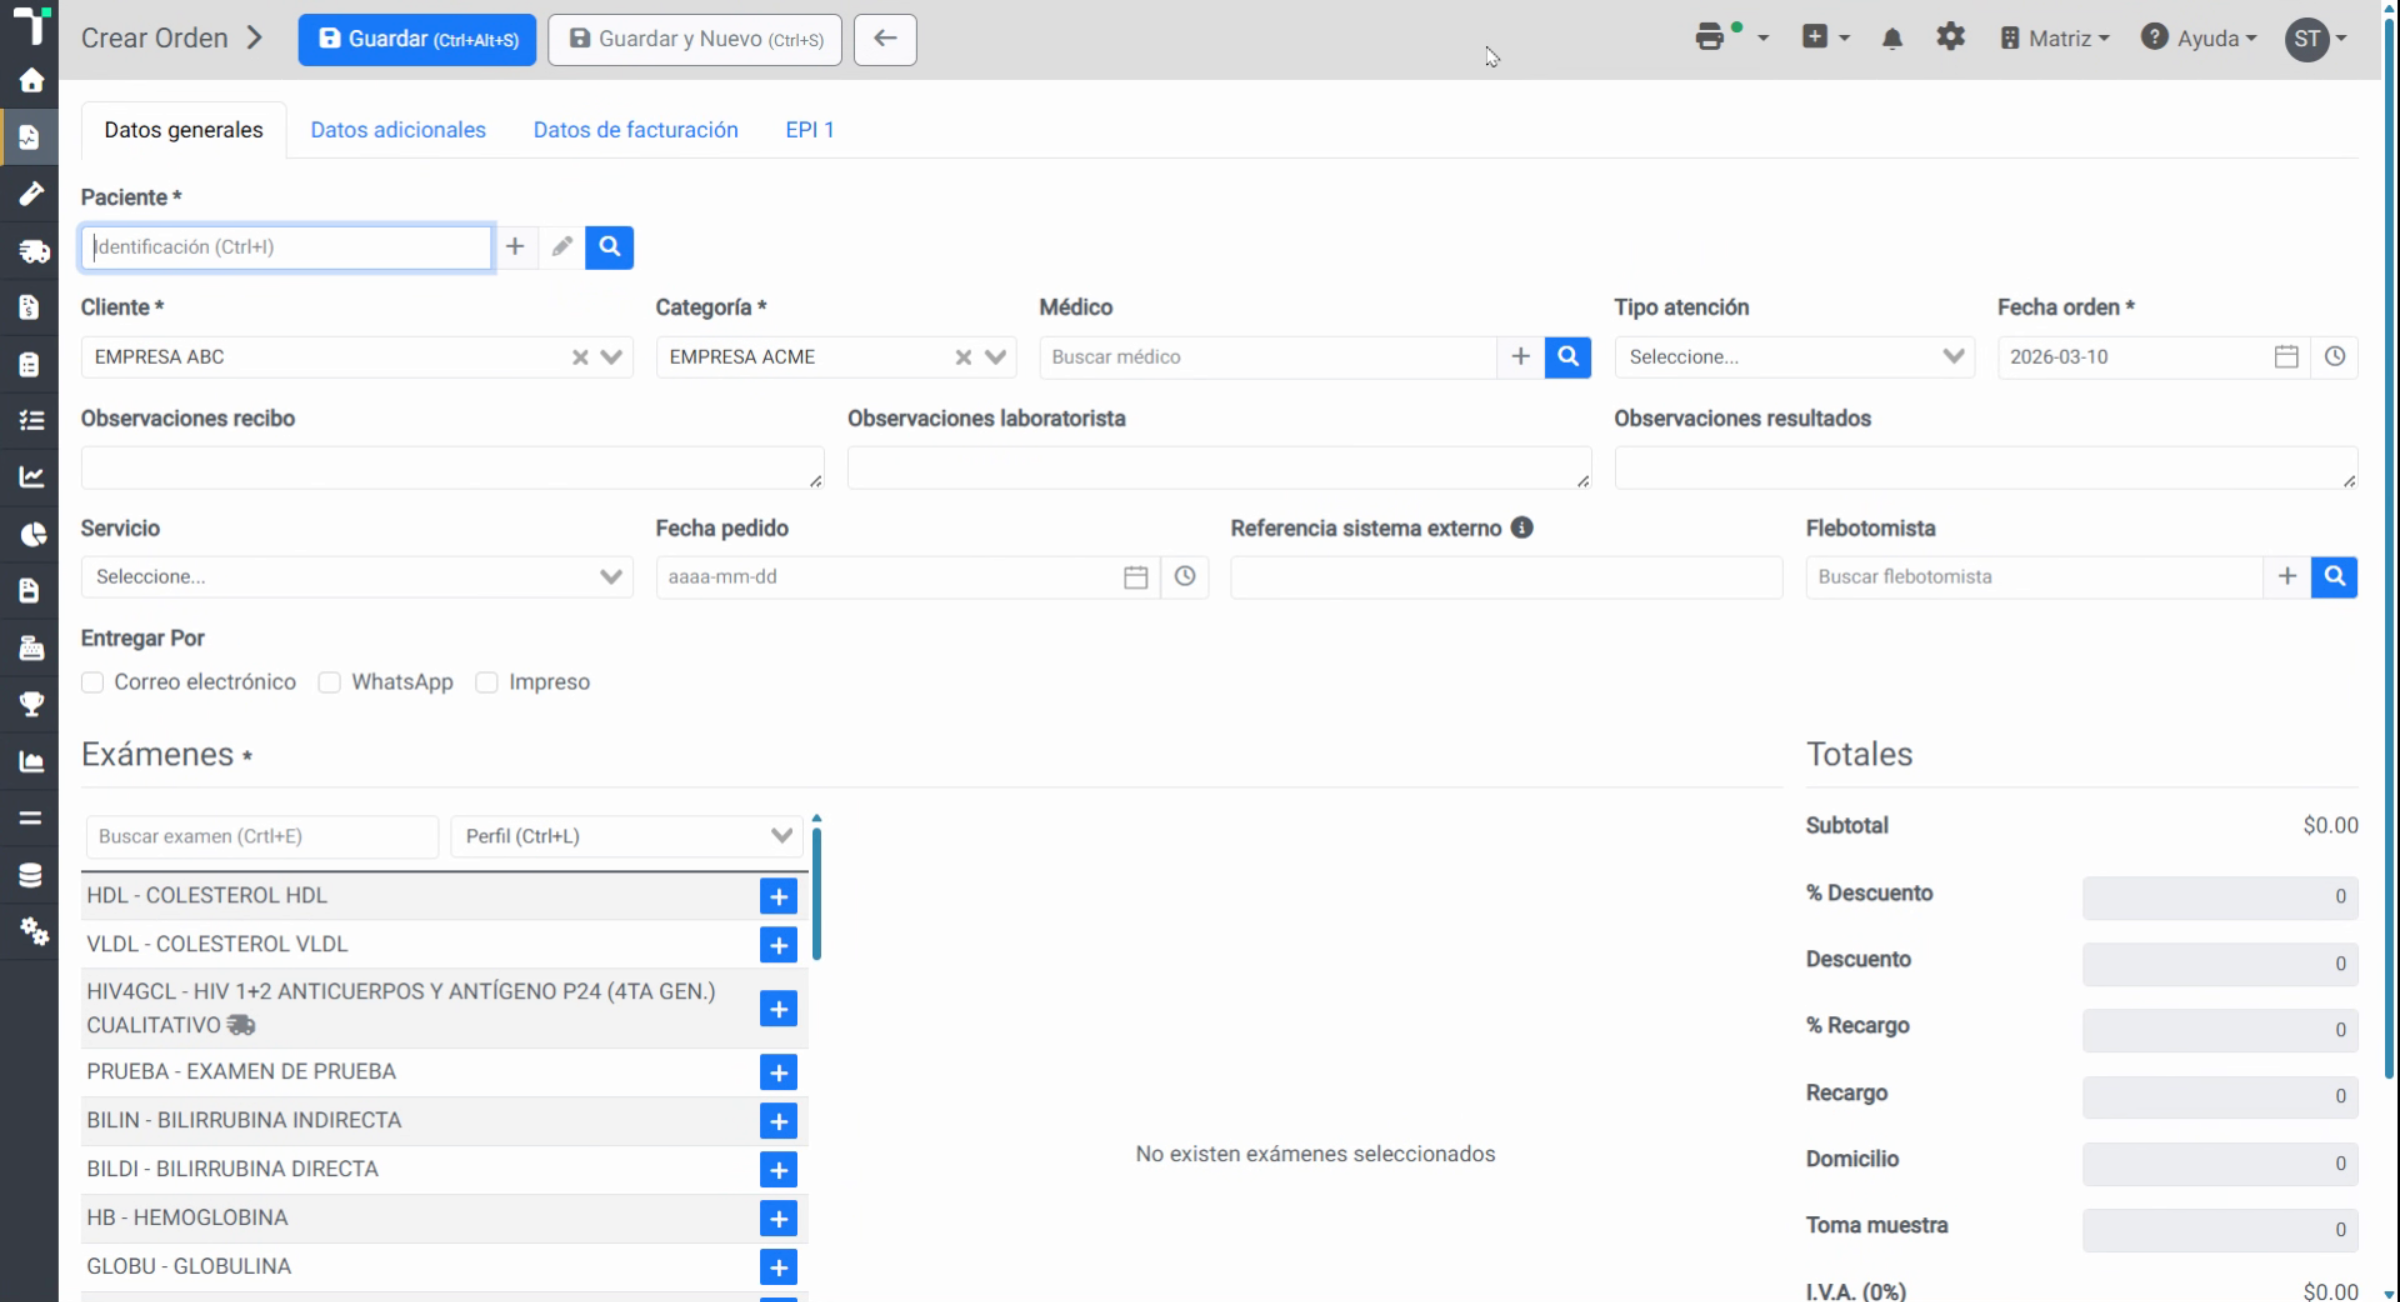Focus the Buscar examen search field
2400x1302 pixels.
[262, 836]
